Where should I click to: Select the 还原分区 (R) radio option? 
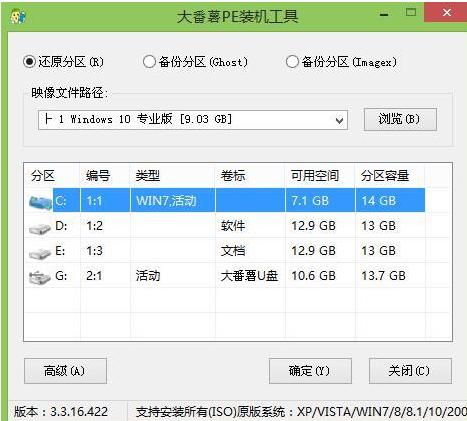(63, 62)
